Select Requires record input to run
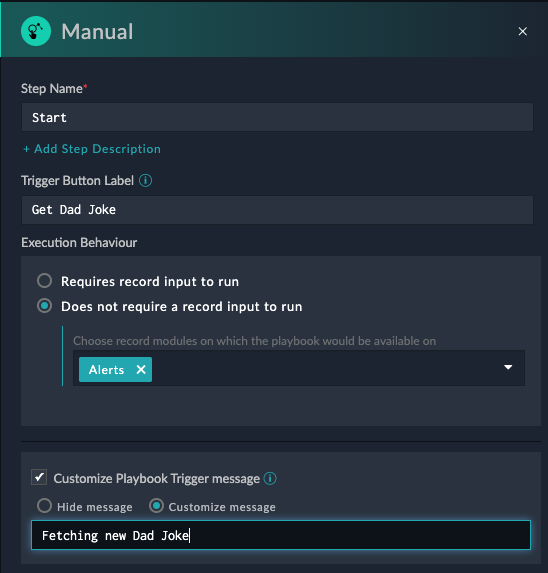Image resolution: width=548 pixels, height=573 pixels. 45,281
